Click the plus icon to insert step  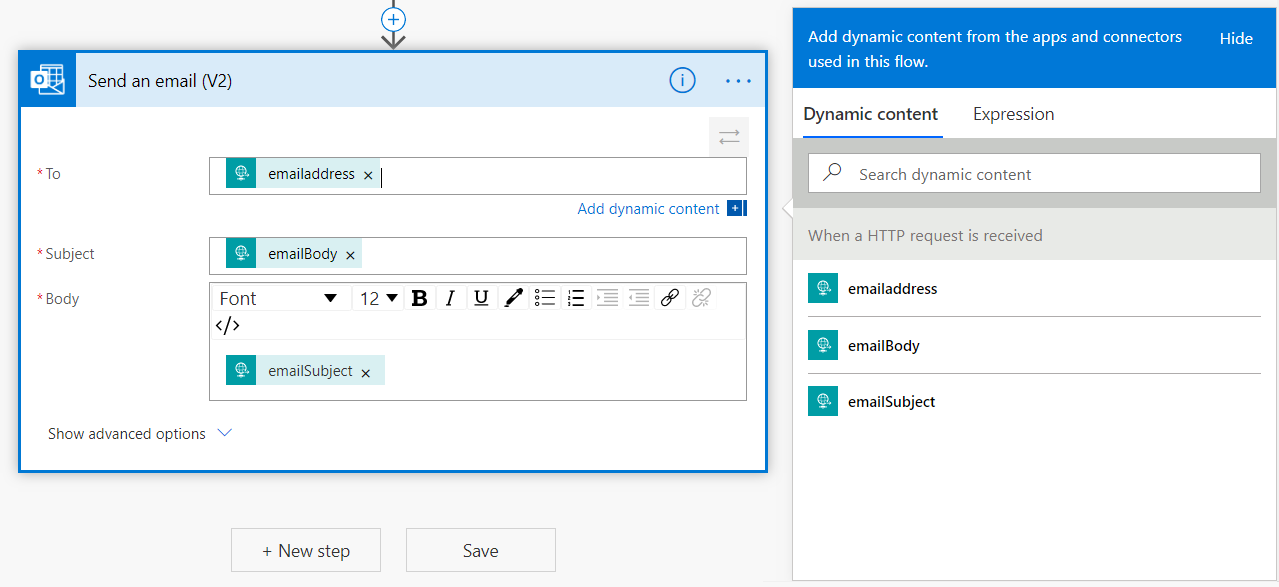pos(394,19)
